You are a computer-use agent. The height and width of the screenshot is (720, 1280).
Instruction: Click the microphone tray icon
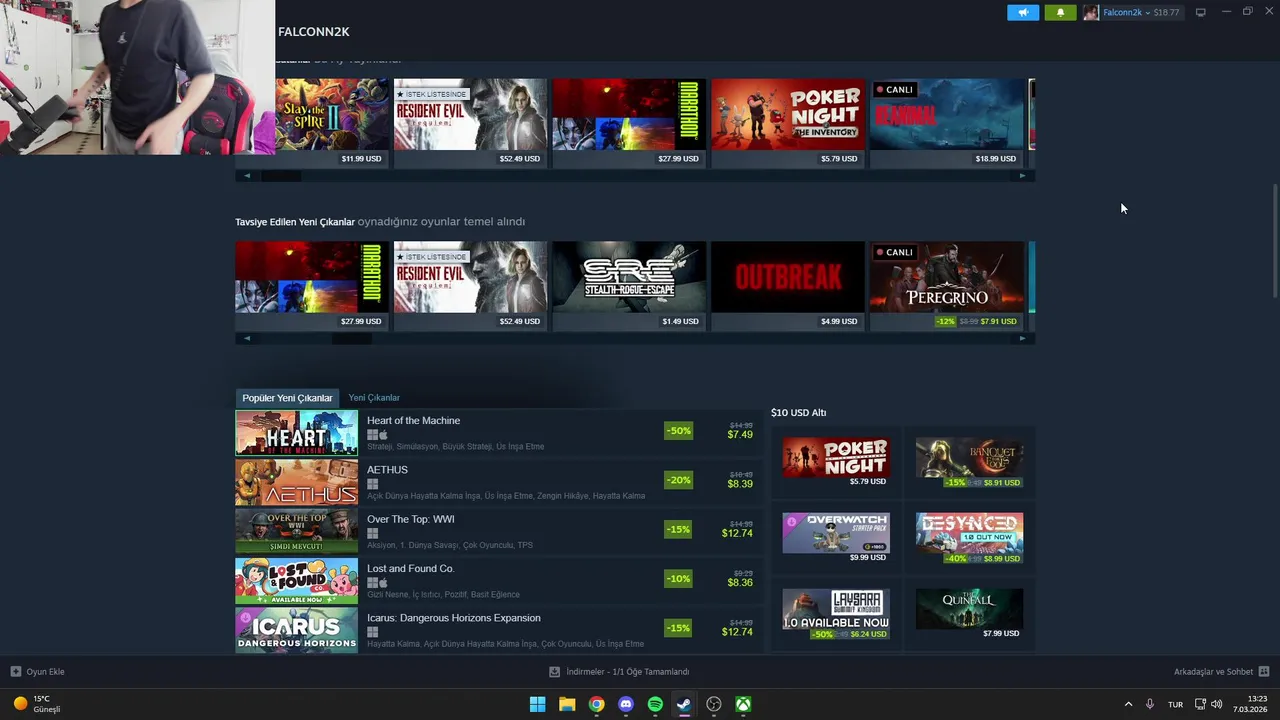(x=1150, y=704)
